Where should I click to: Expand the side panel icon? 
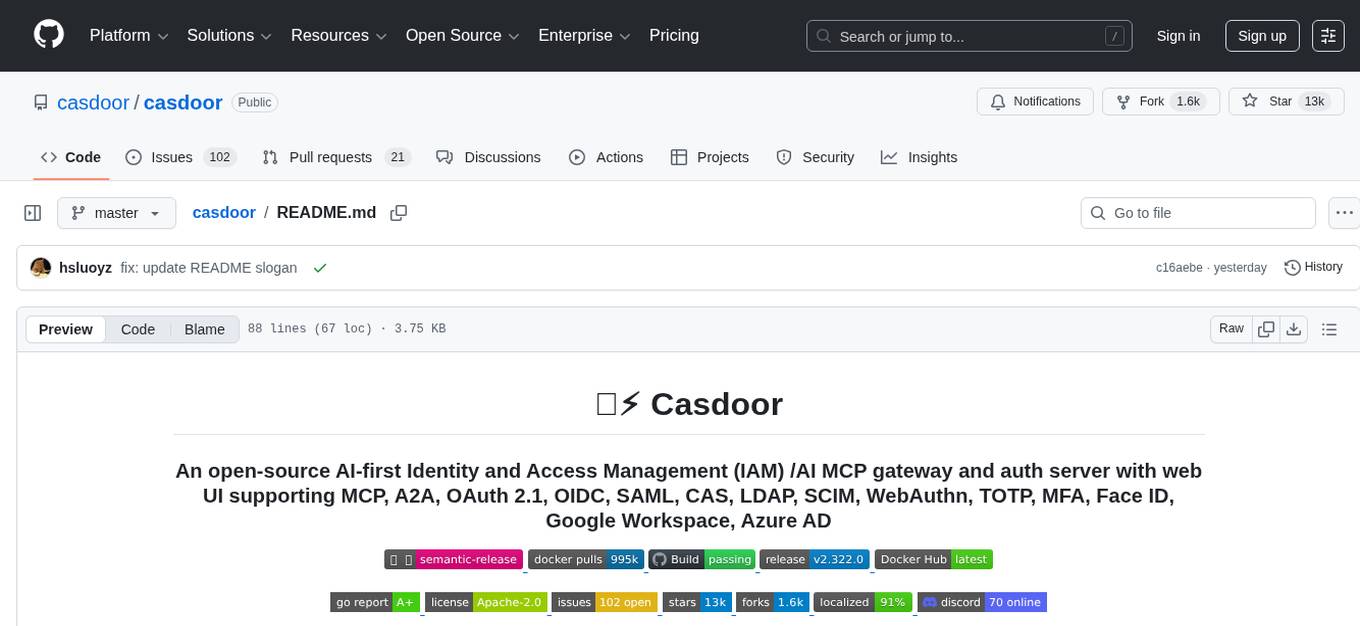pyautogui.click(x=32, y=212)
